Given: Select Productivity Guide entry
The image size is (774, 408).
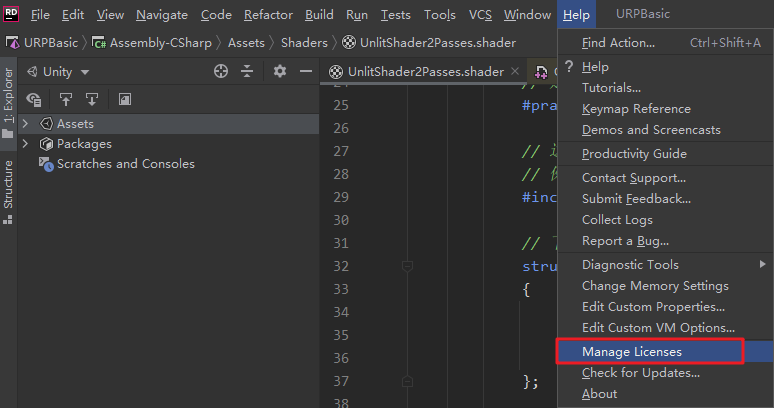Looking at the screenshot, I should [x=666, y=153].
